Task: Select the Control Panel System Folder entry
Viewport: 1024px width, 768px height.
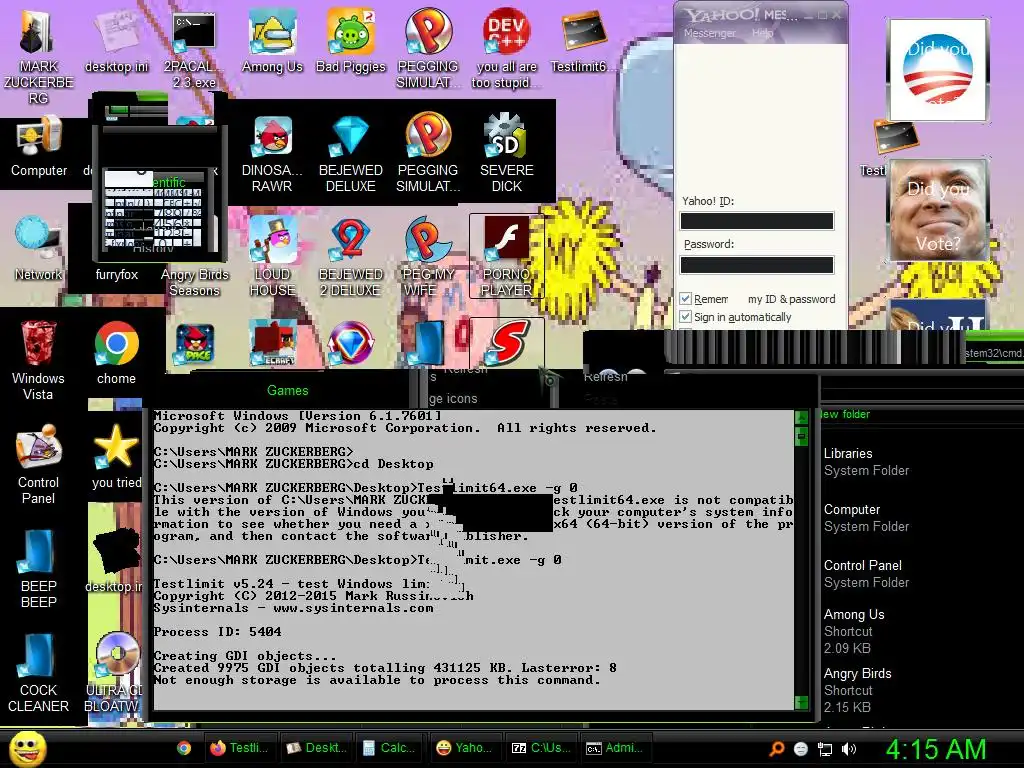Action: click(x=866, y=573)
